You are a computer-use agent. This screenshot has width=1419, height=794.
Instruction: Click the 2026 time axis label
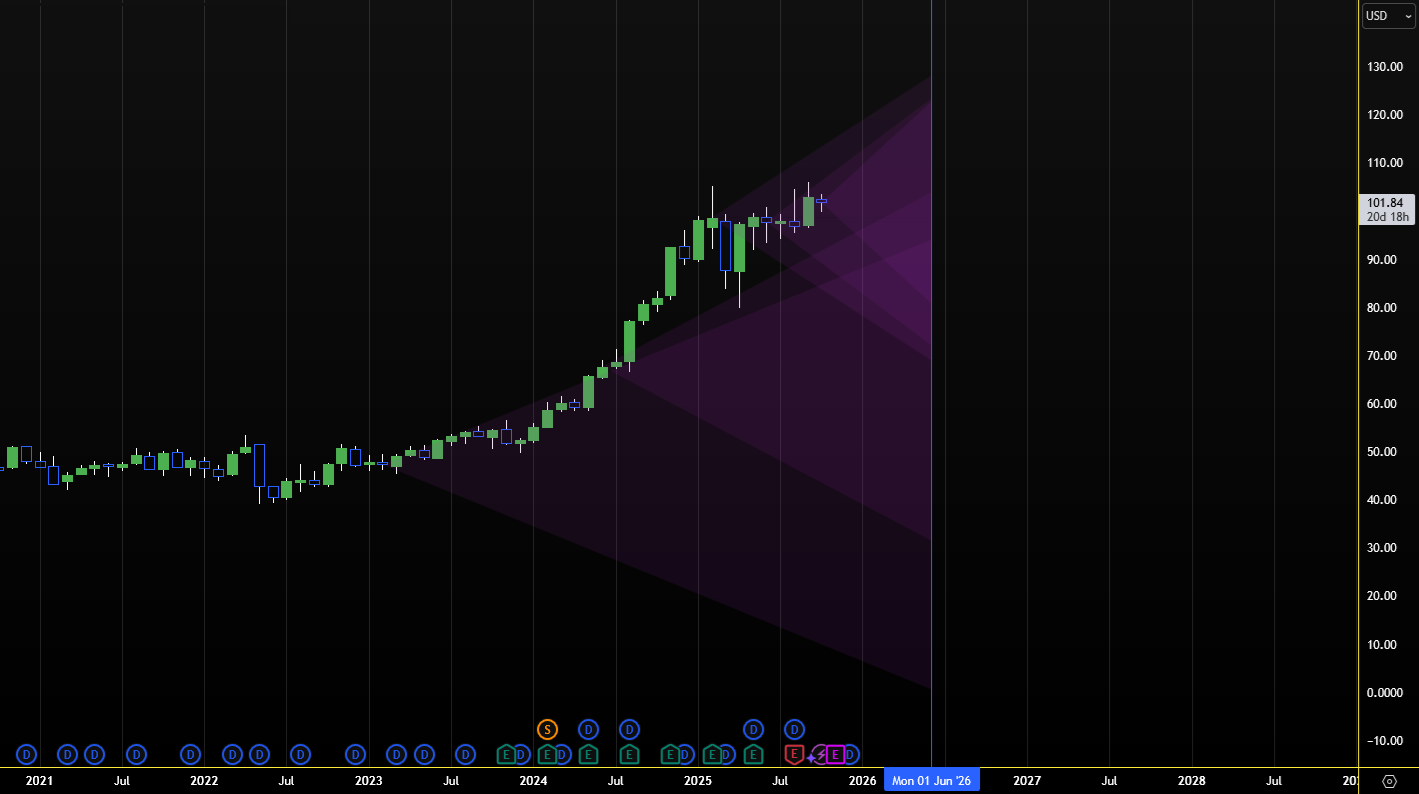(862, 781)
